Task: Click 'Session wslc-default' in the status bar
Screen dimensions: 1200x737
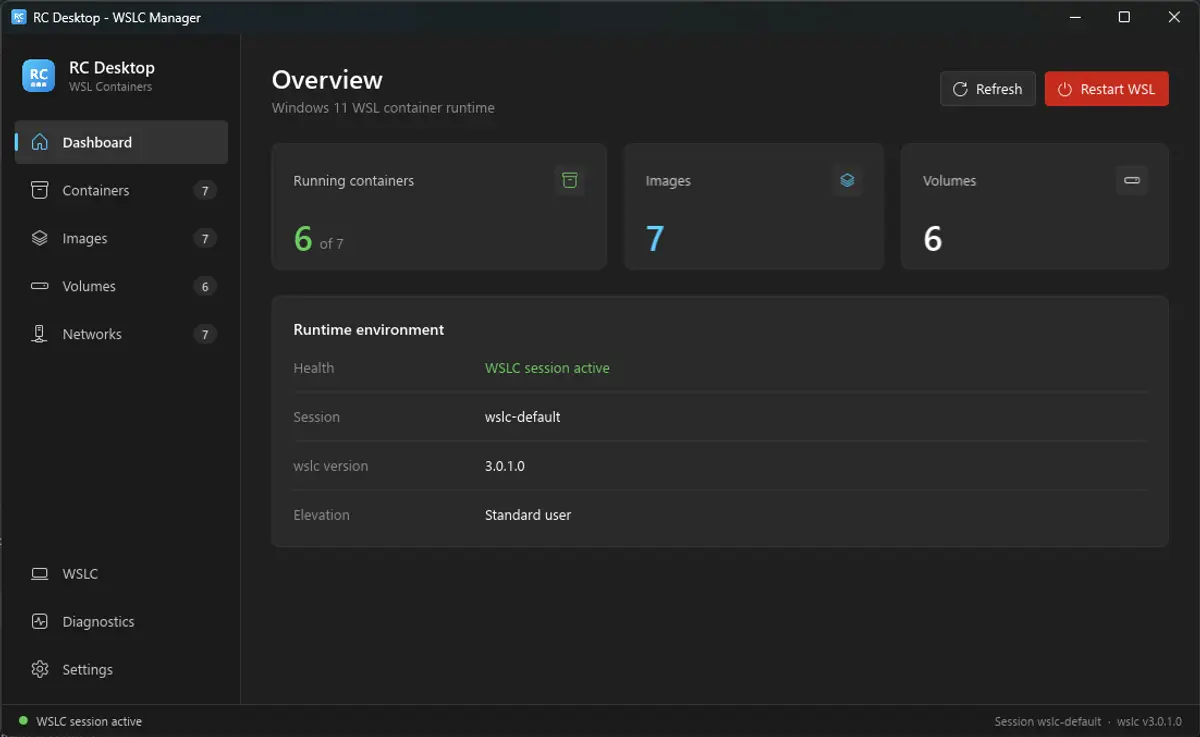Action: pyautogui.click(x=1048, y=721)
